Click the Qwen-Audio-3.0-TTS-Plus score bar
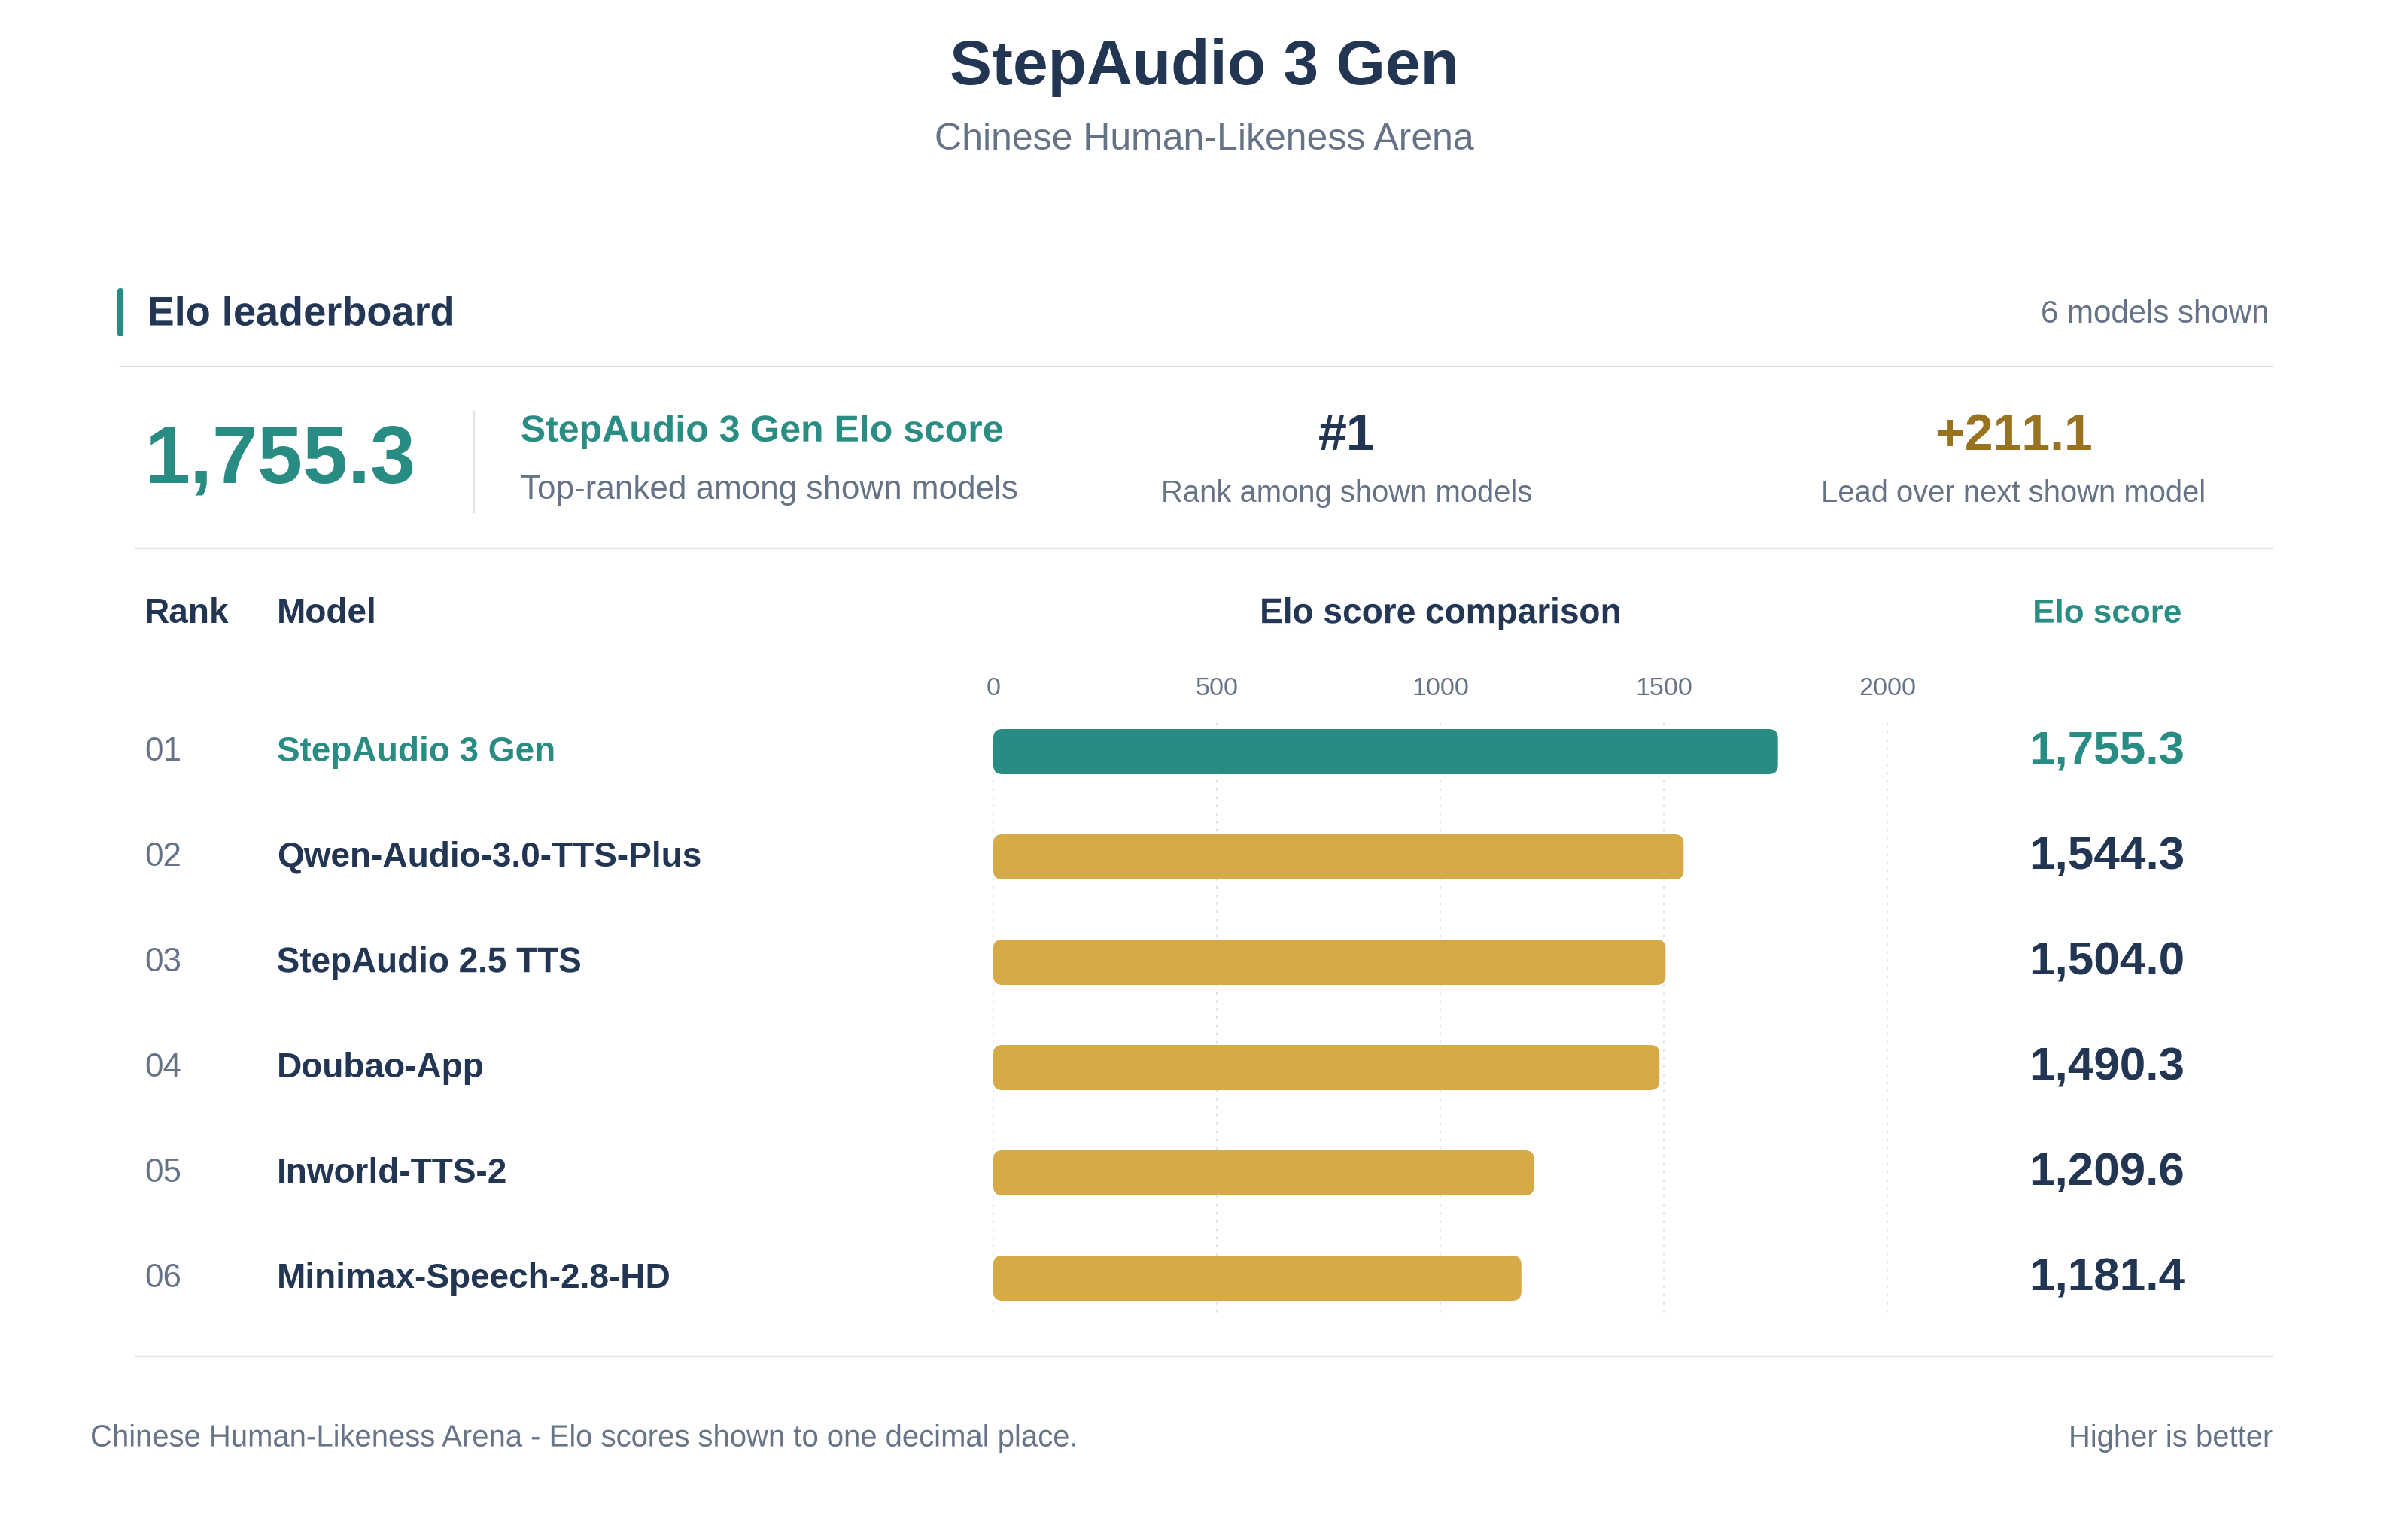Image resolution: width=2408 pixels, height=1534 pixels. click(1338, 857)
